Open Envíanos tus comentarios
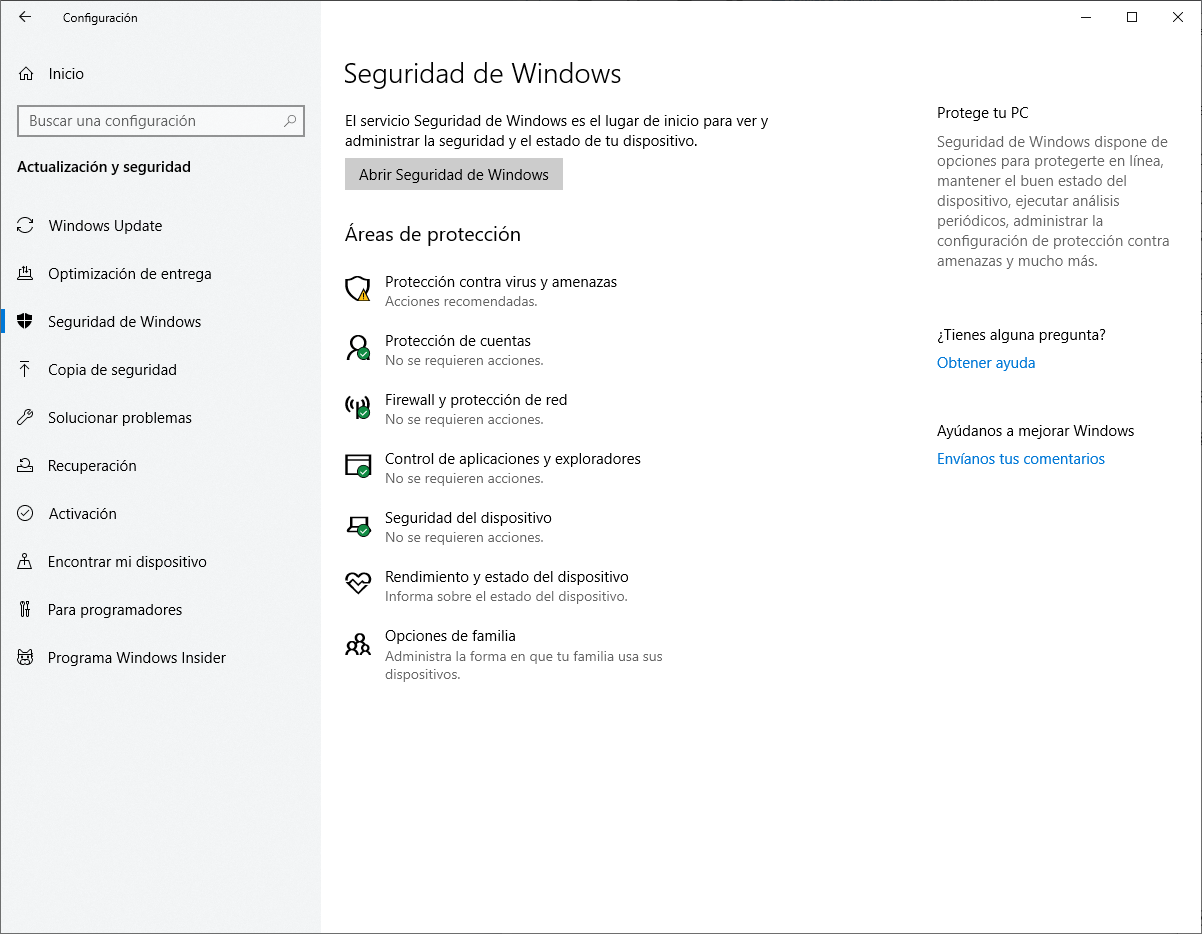1202x934 pixels. 1020,458
